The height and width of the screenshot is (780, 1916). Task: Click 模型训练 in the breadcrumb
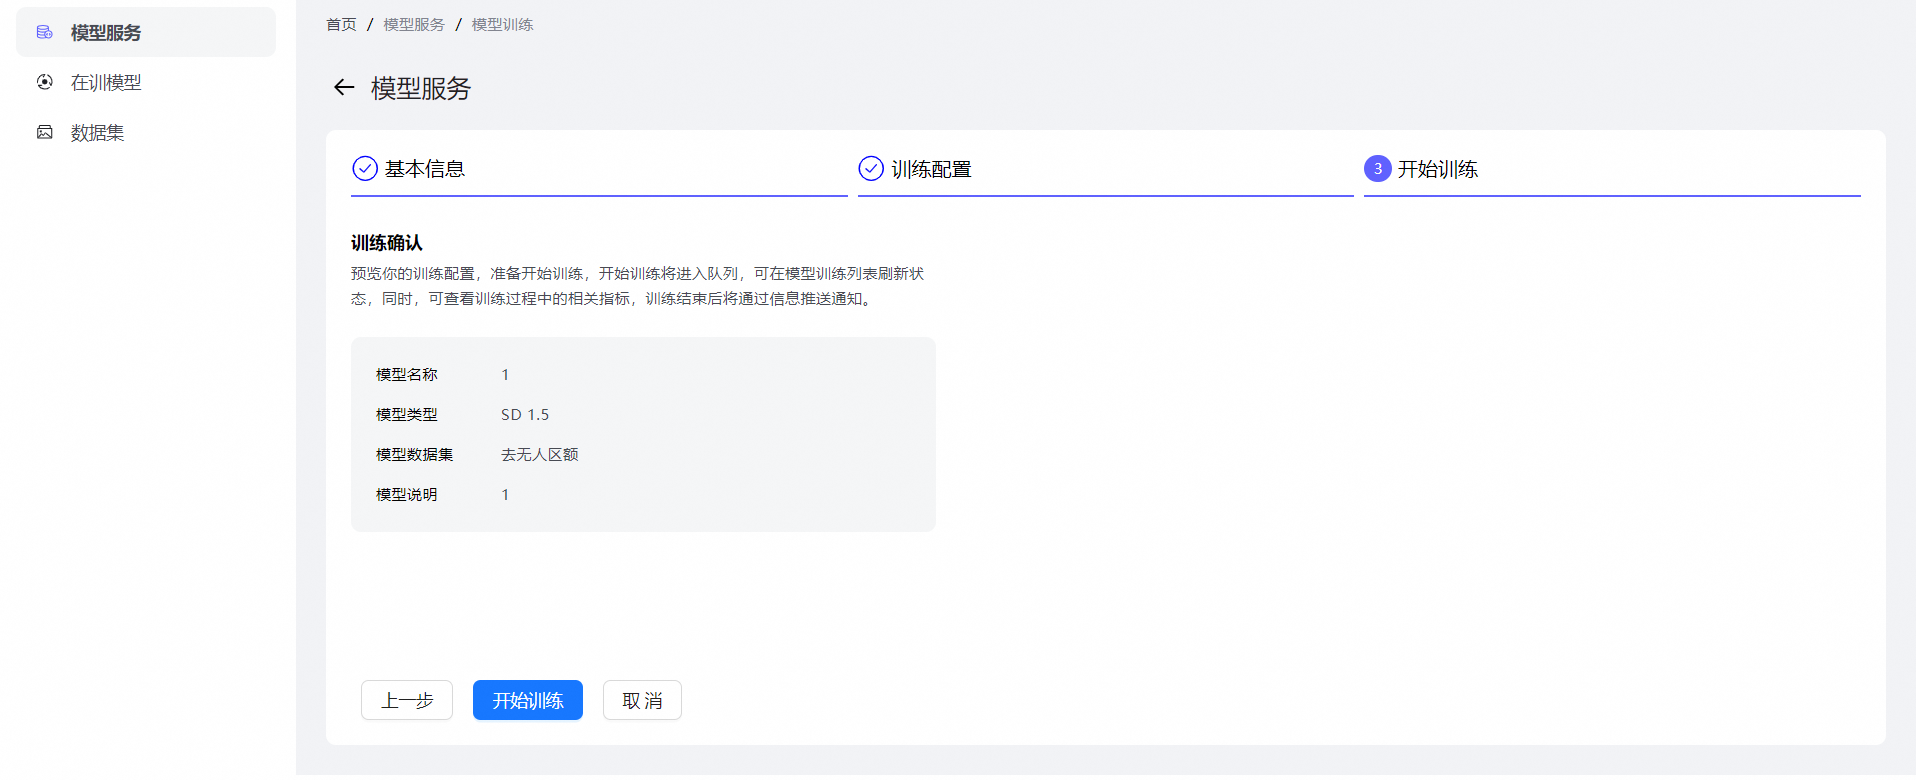pyautogui.click(x=502, y=24)
